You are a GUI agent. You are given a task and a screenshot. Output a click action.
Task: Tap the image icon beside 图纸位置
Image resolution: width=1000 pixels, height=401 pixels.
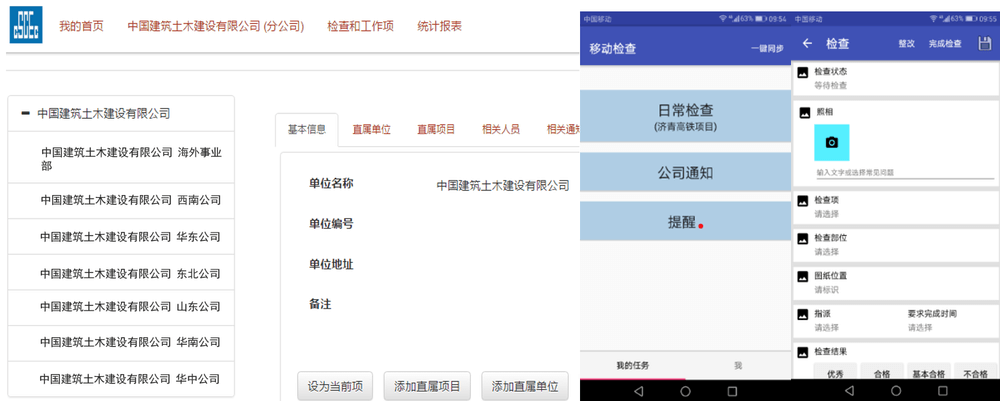tap(804, 277)
